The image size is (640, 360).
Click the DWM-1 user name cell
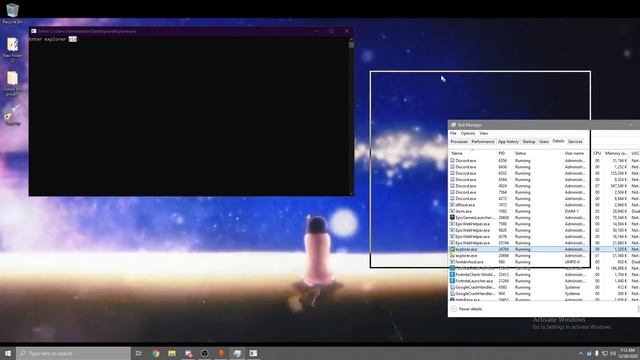[572, 211]
